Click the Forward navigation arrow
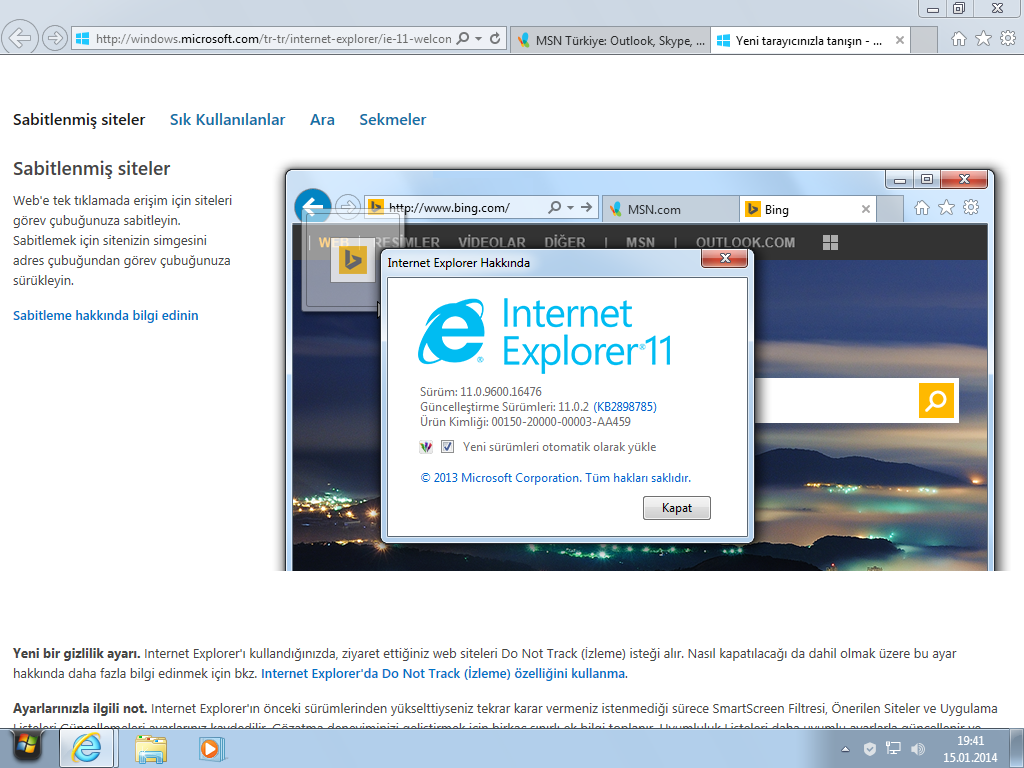This screenshot has width=1024, height=768. (x=55, y=39)
